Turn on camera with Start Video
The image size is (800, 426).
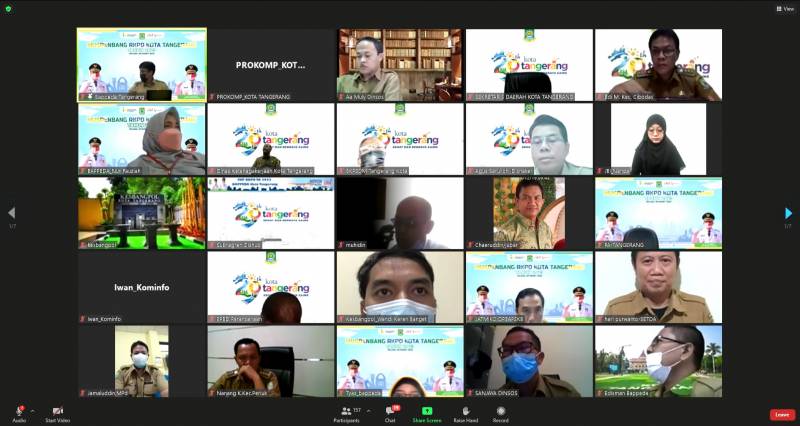(x=57, y=411)
